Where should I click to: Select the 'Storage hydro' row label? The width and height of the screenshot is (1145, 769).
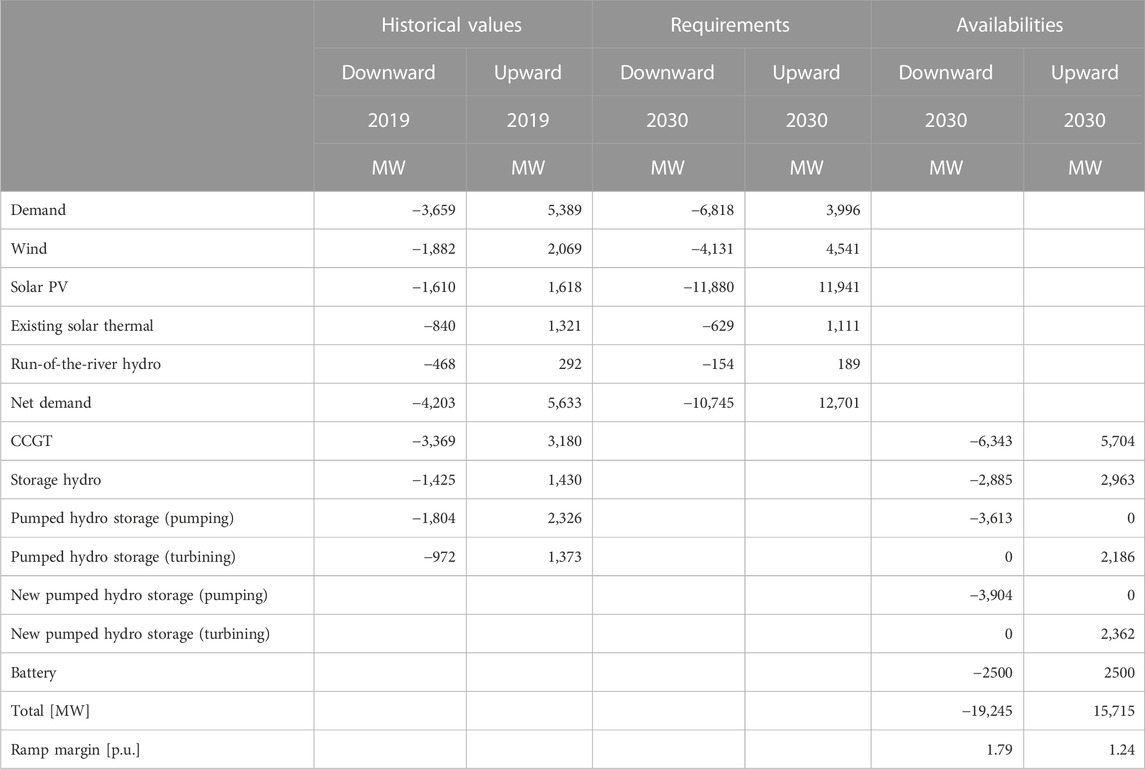click(x=55, y=481)
